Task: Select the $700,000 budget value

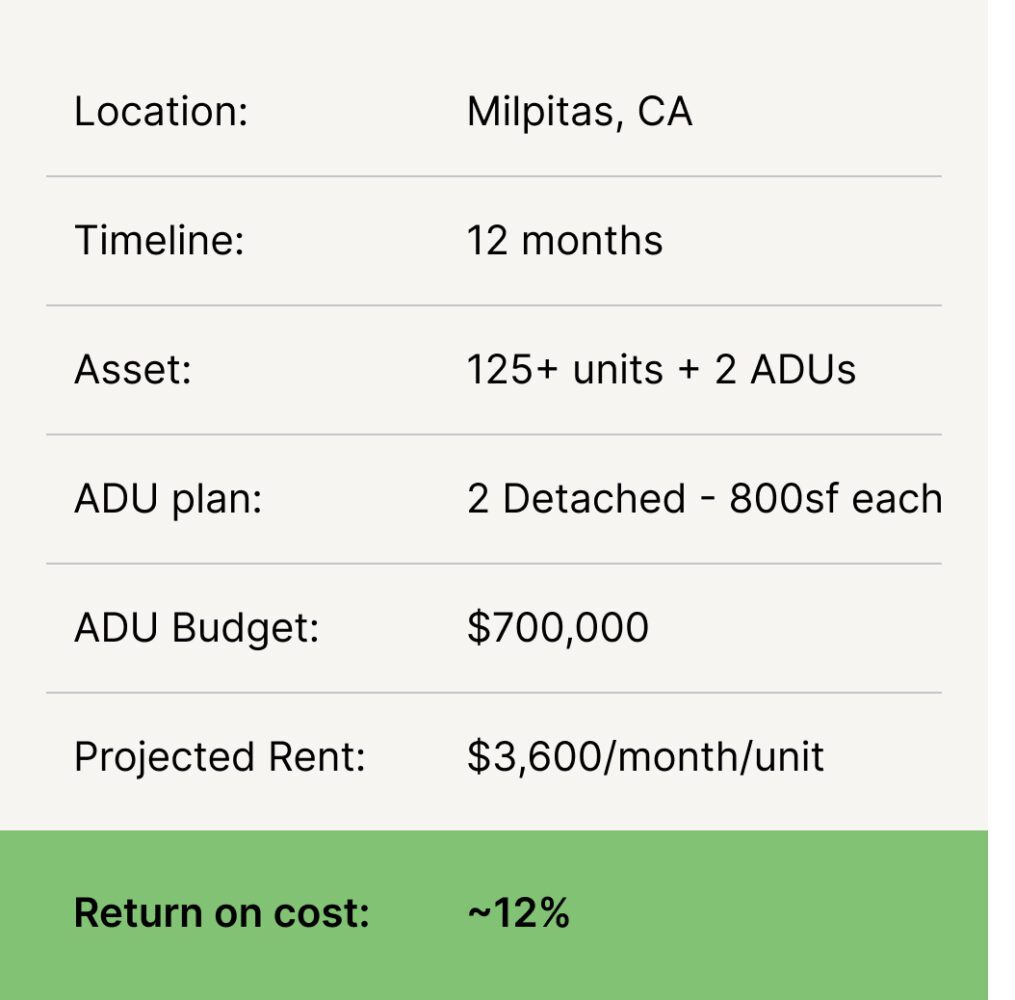Action: [557, 627]
